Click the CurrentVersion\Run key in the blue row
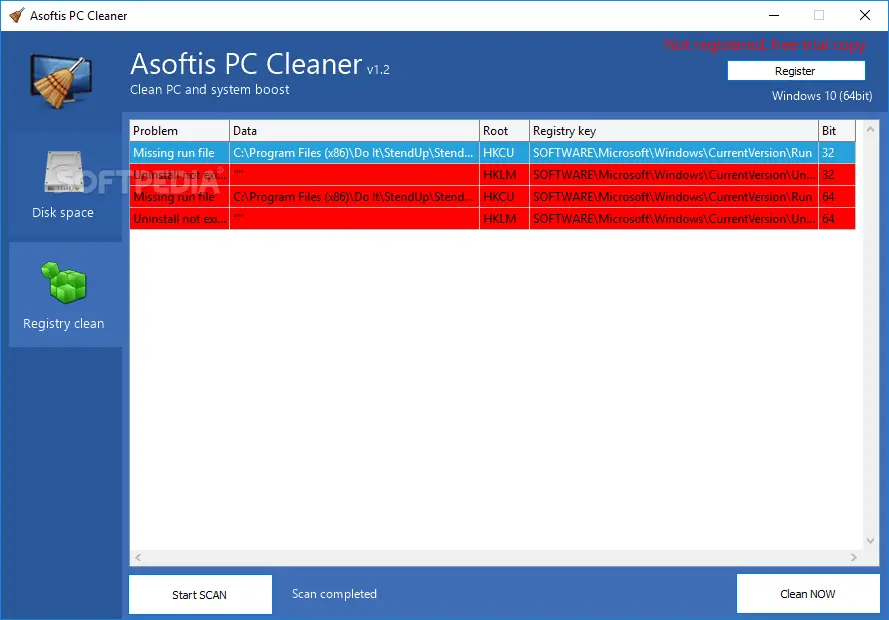Viewport: 889px width, 620px height. pyautogui.click(x=674, y=153)
